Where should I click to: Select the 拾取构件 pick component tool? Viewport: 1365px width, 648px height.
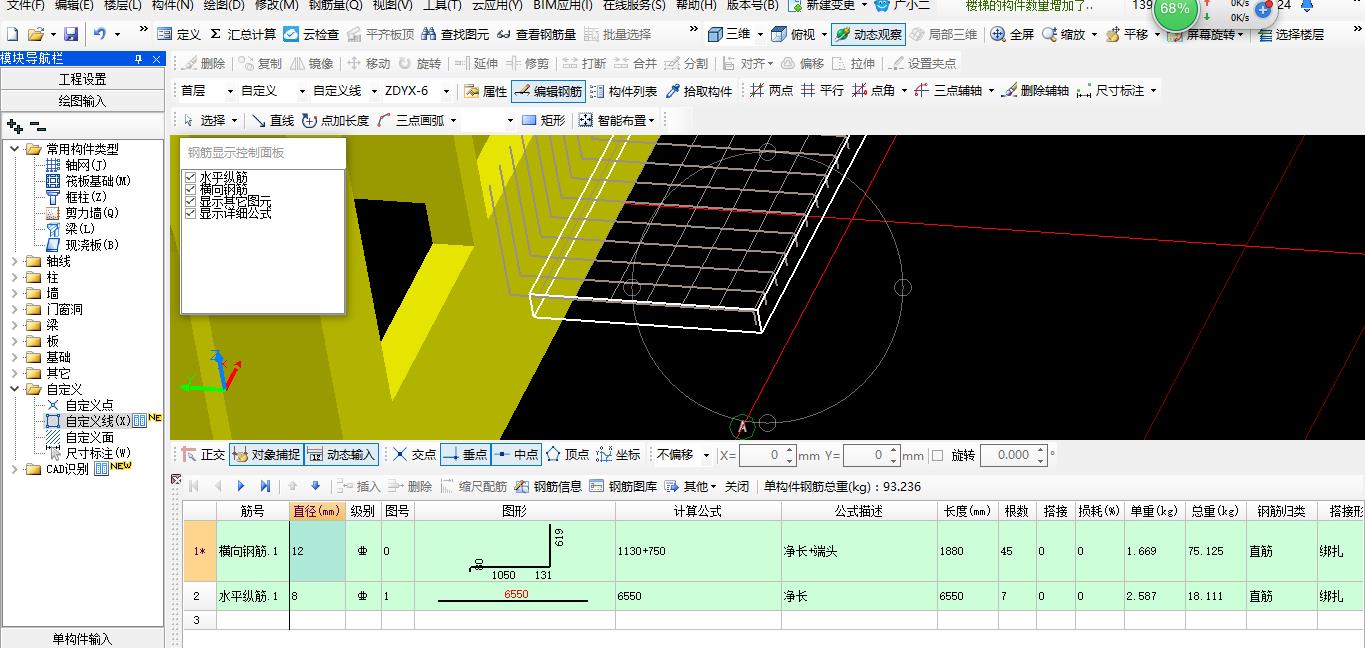pyautogui.click(x=699, y=91)
